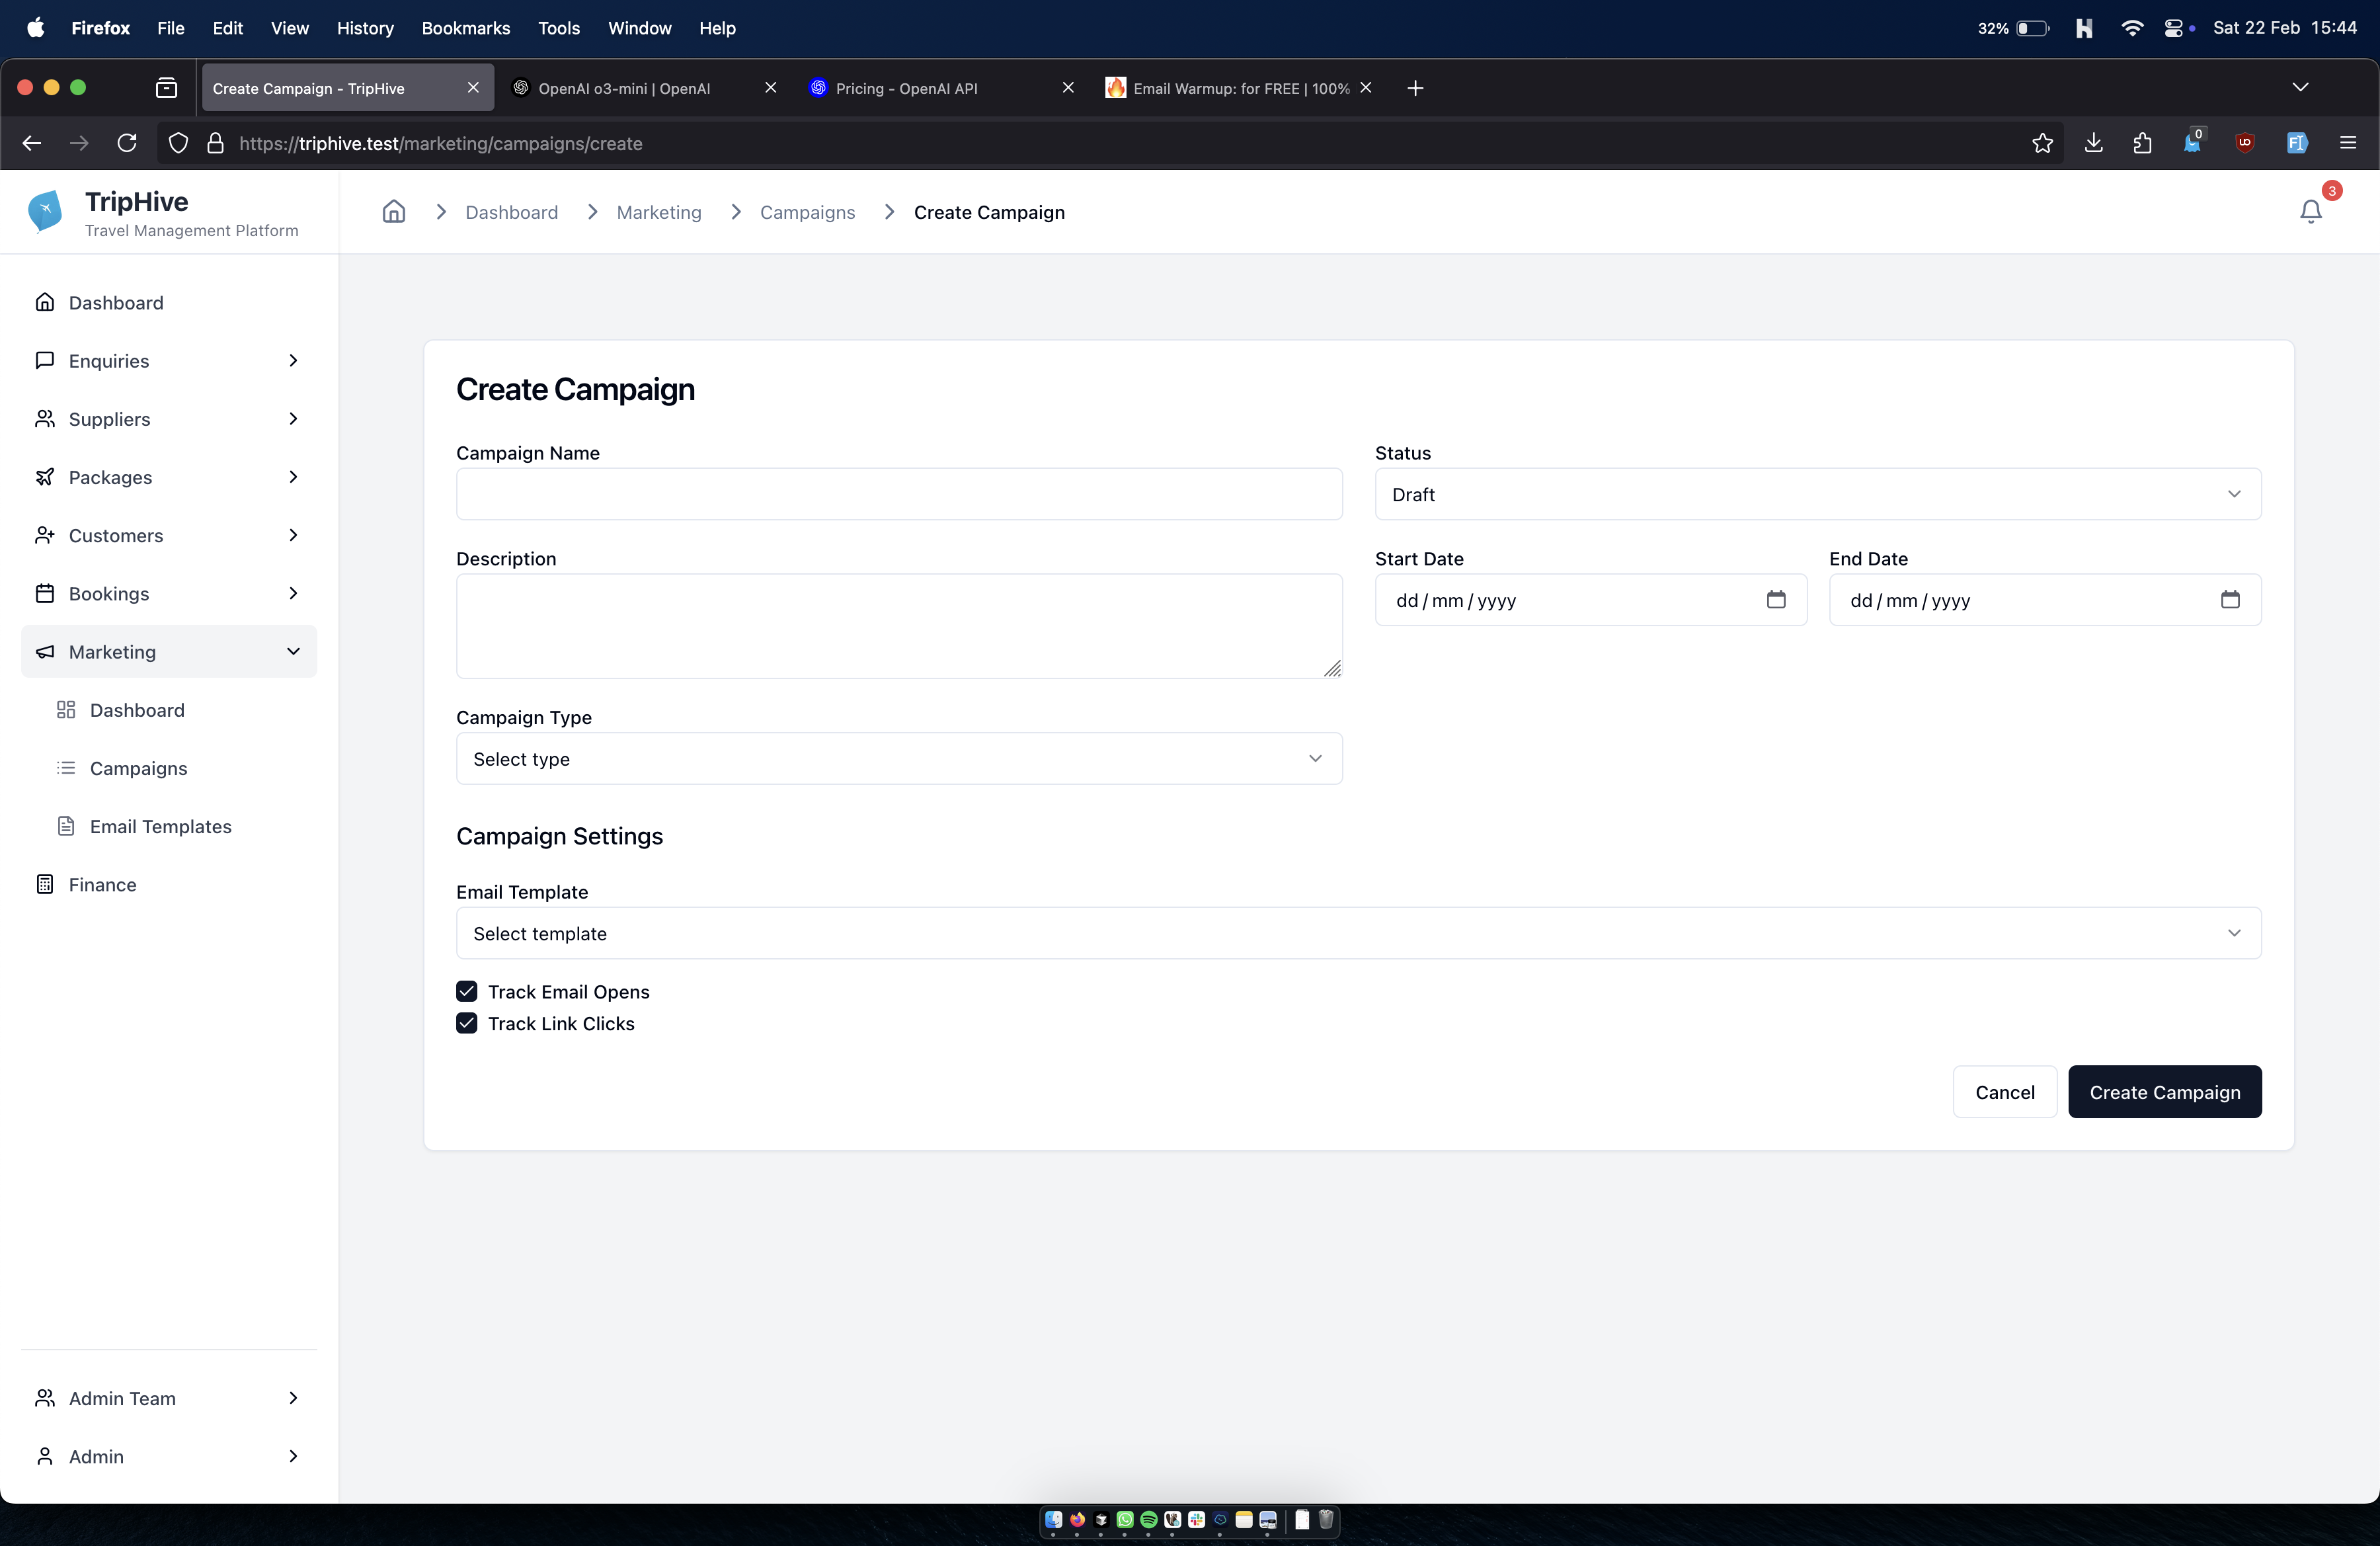Click the Cancel button
The image size is (2380, 1546).
(x=2004, y=1092)
